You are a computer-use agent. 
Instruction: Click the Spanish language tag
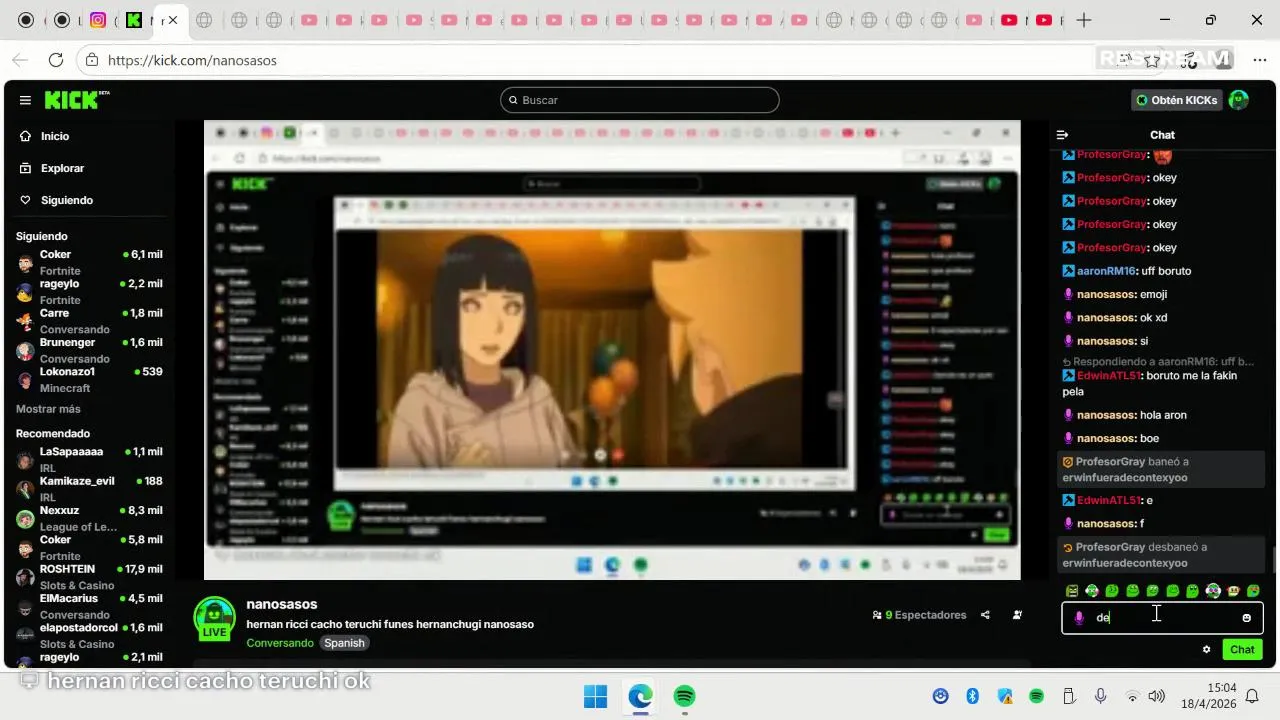coord(344,643)
